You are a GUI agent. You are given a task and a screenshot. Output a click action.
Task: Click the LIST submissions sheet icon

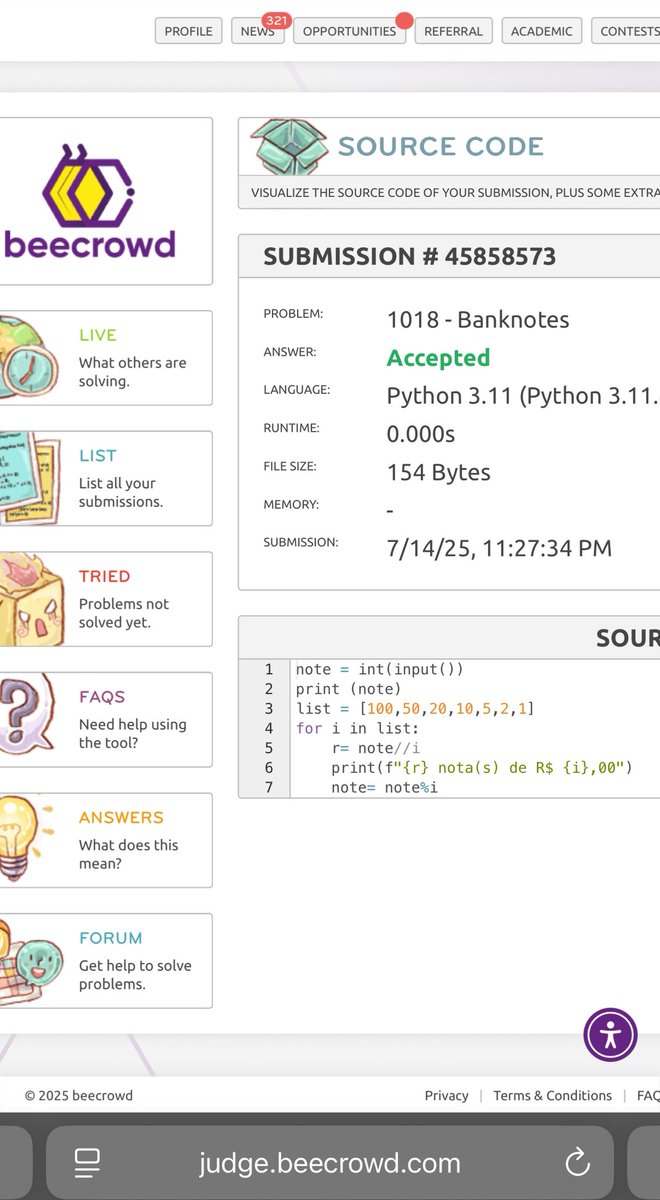[x=30, y=478]
